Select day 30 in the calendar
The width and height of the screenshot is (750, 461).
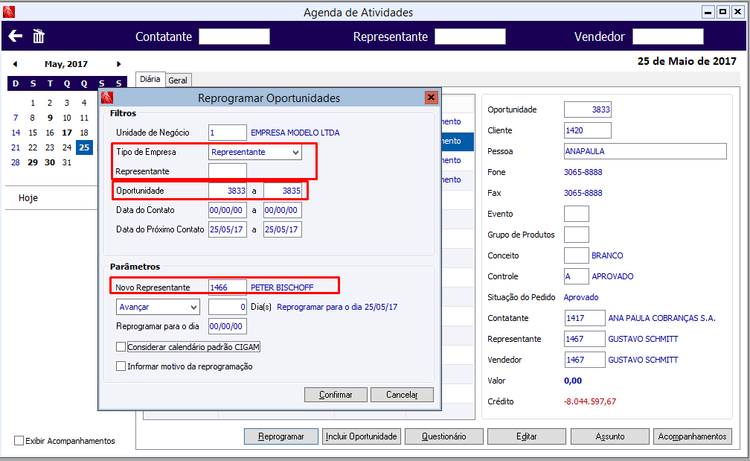[50, 162]
